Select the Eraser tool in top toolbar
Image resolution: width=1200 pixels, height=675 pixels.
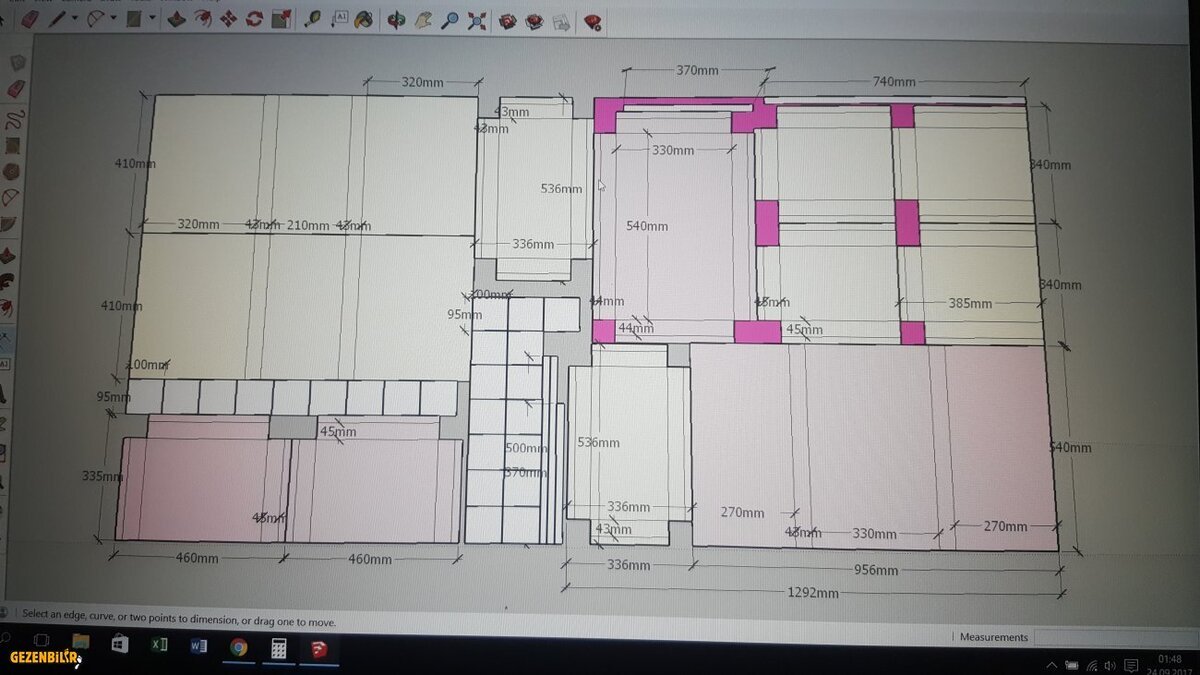pos(30,18)
